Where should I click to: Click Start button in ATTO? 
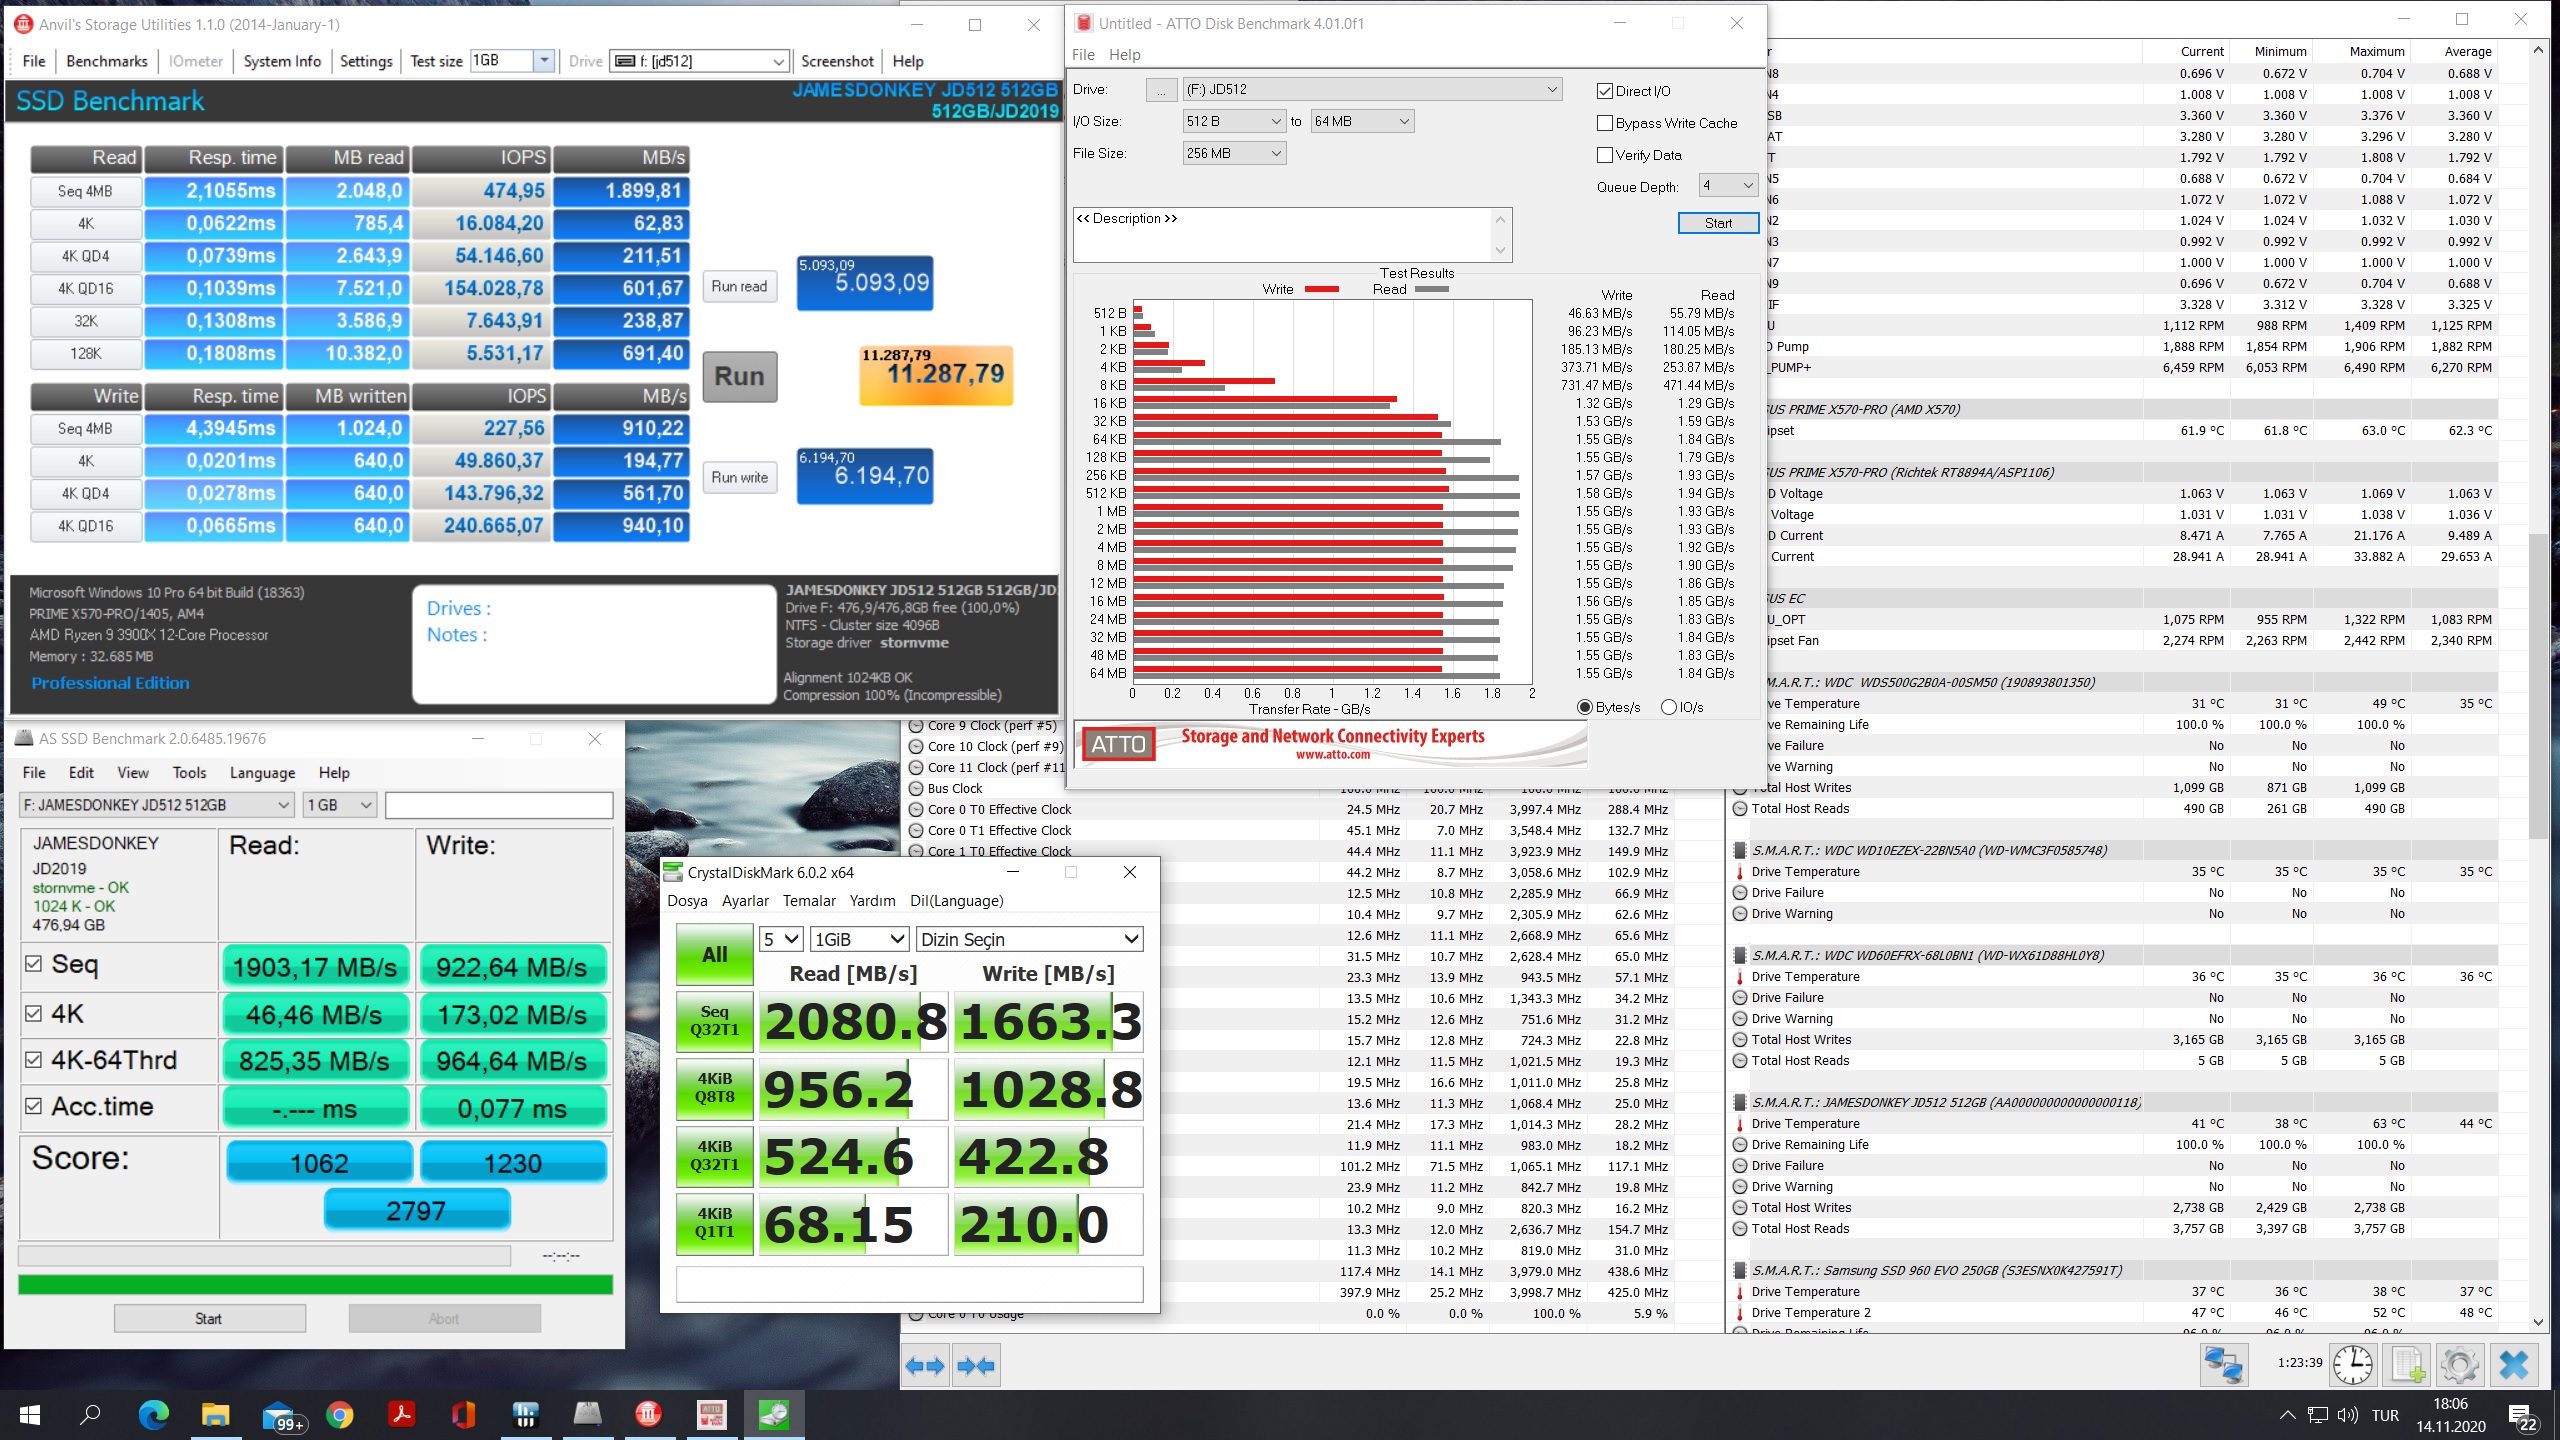1718,223
